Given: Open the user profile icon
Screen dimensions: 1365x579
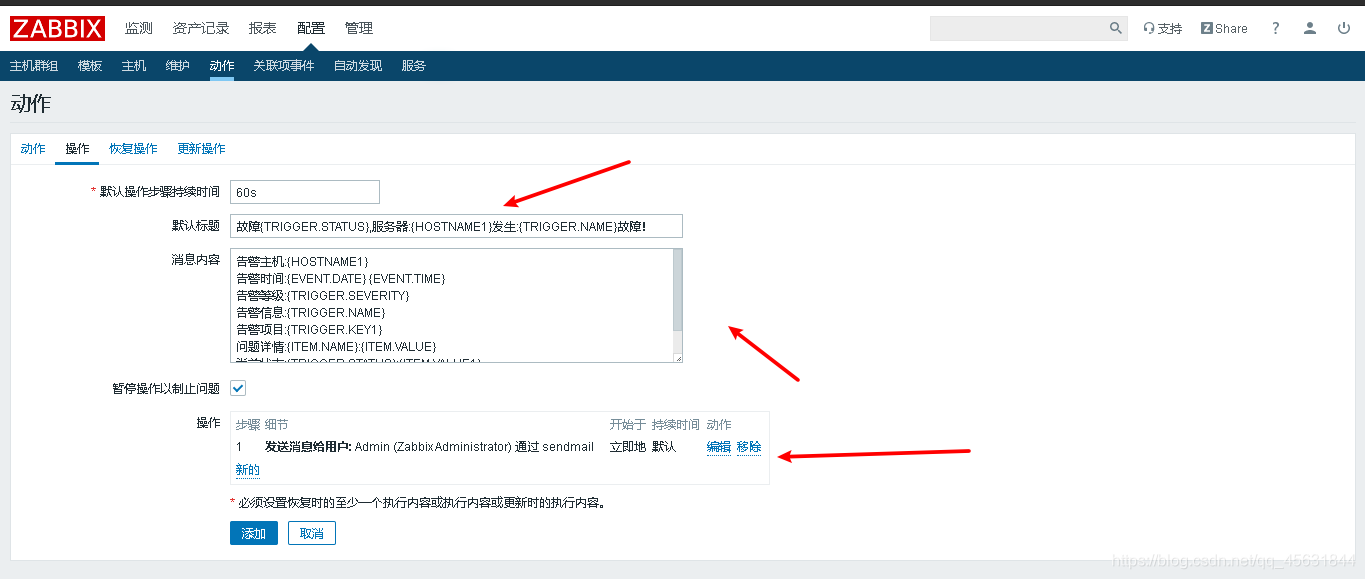Looking at the screenshot, I should tap(1310, 29).
